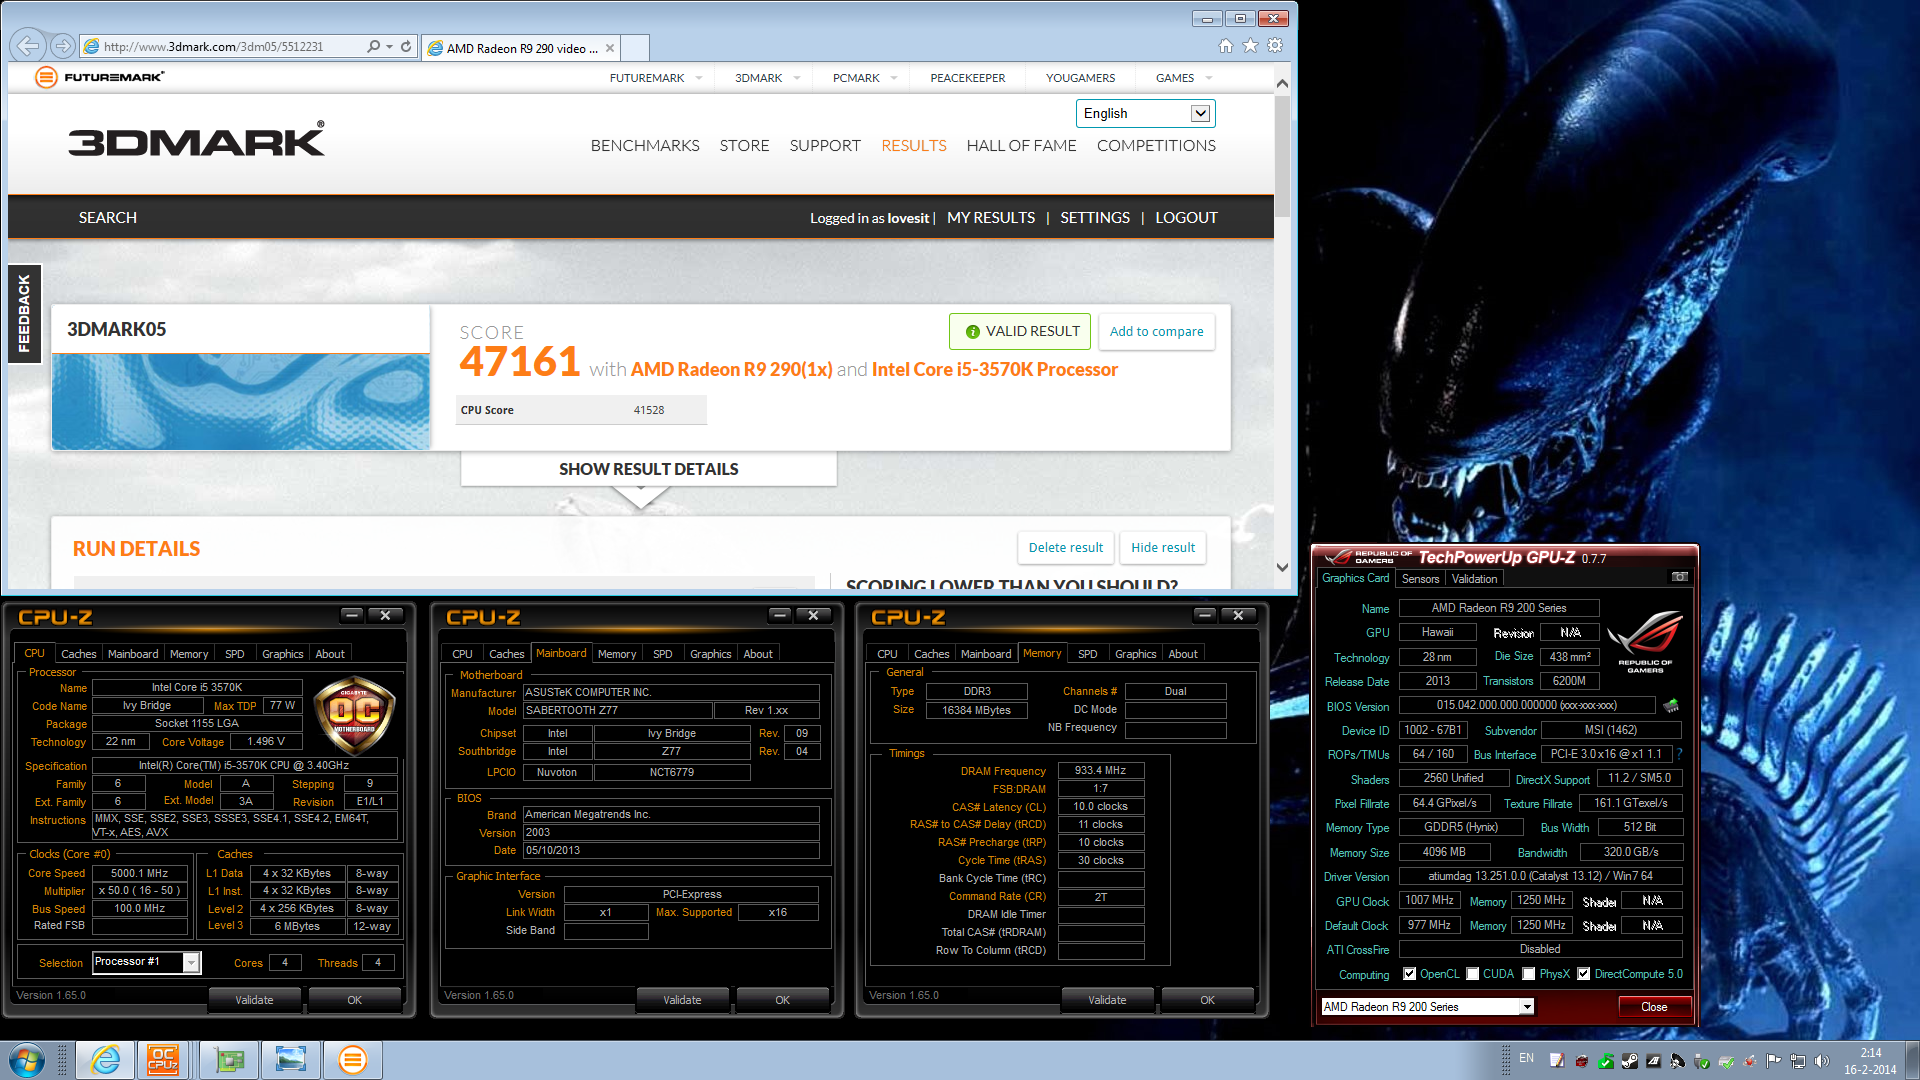The height and width of the screenshot is (1080, 1920).
Task: Click the scrollbar up arrow in browser
Action: (1282, 84)
